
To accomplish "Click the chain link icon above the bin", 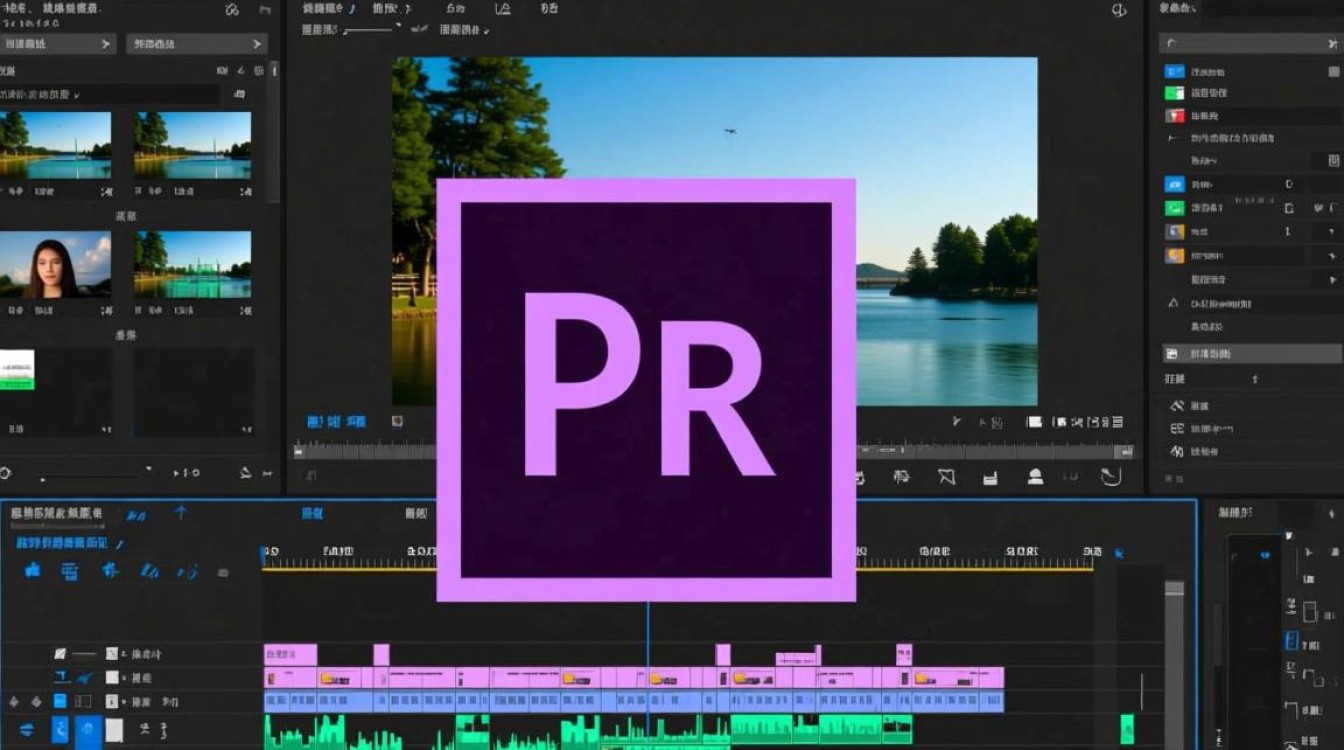I will click(x=232, y=10).
